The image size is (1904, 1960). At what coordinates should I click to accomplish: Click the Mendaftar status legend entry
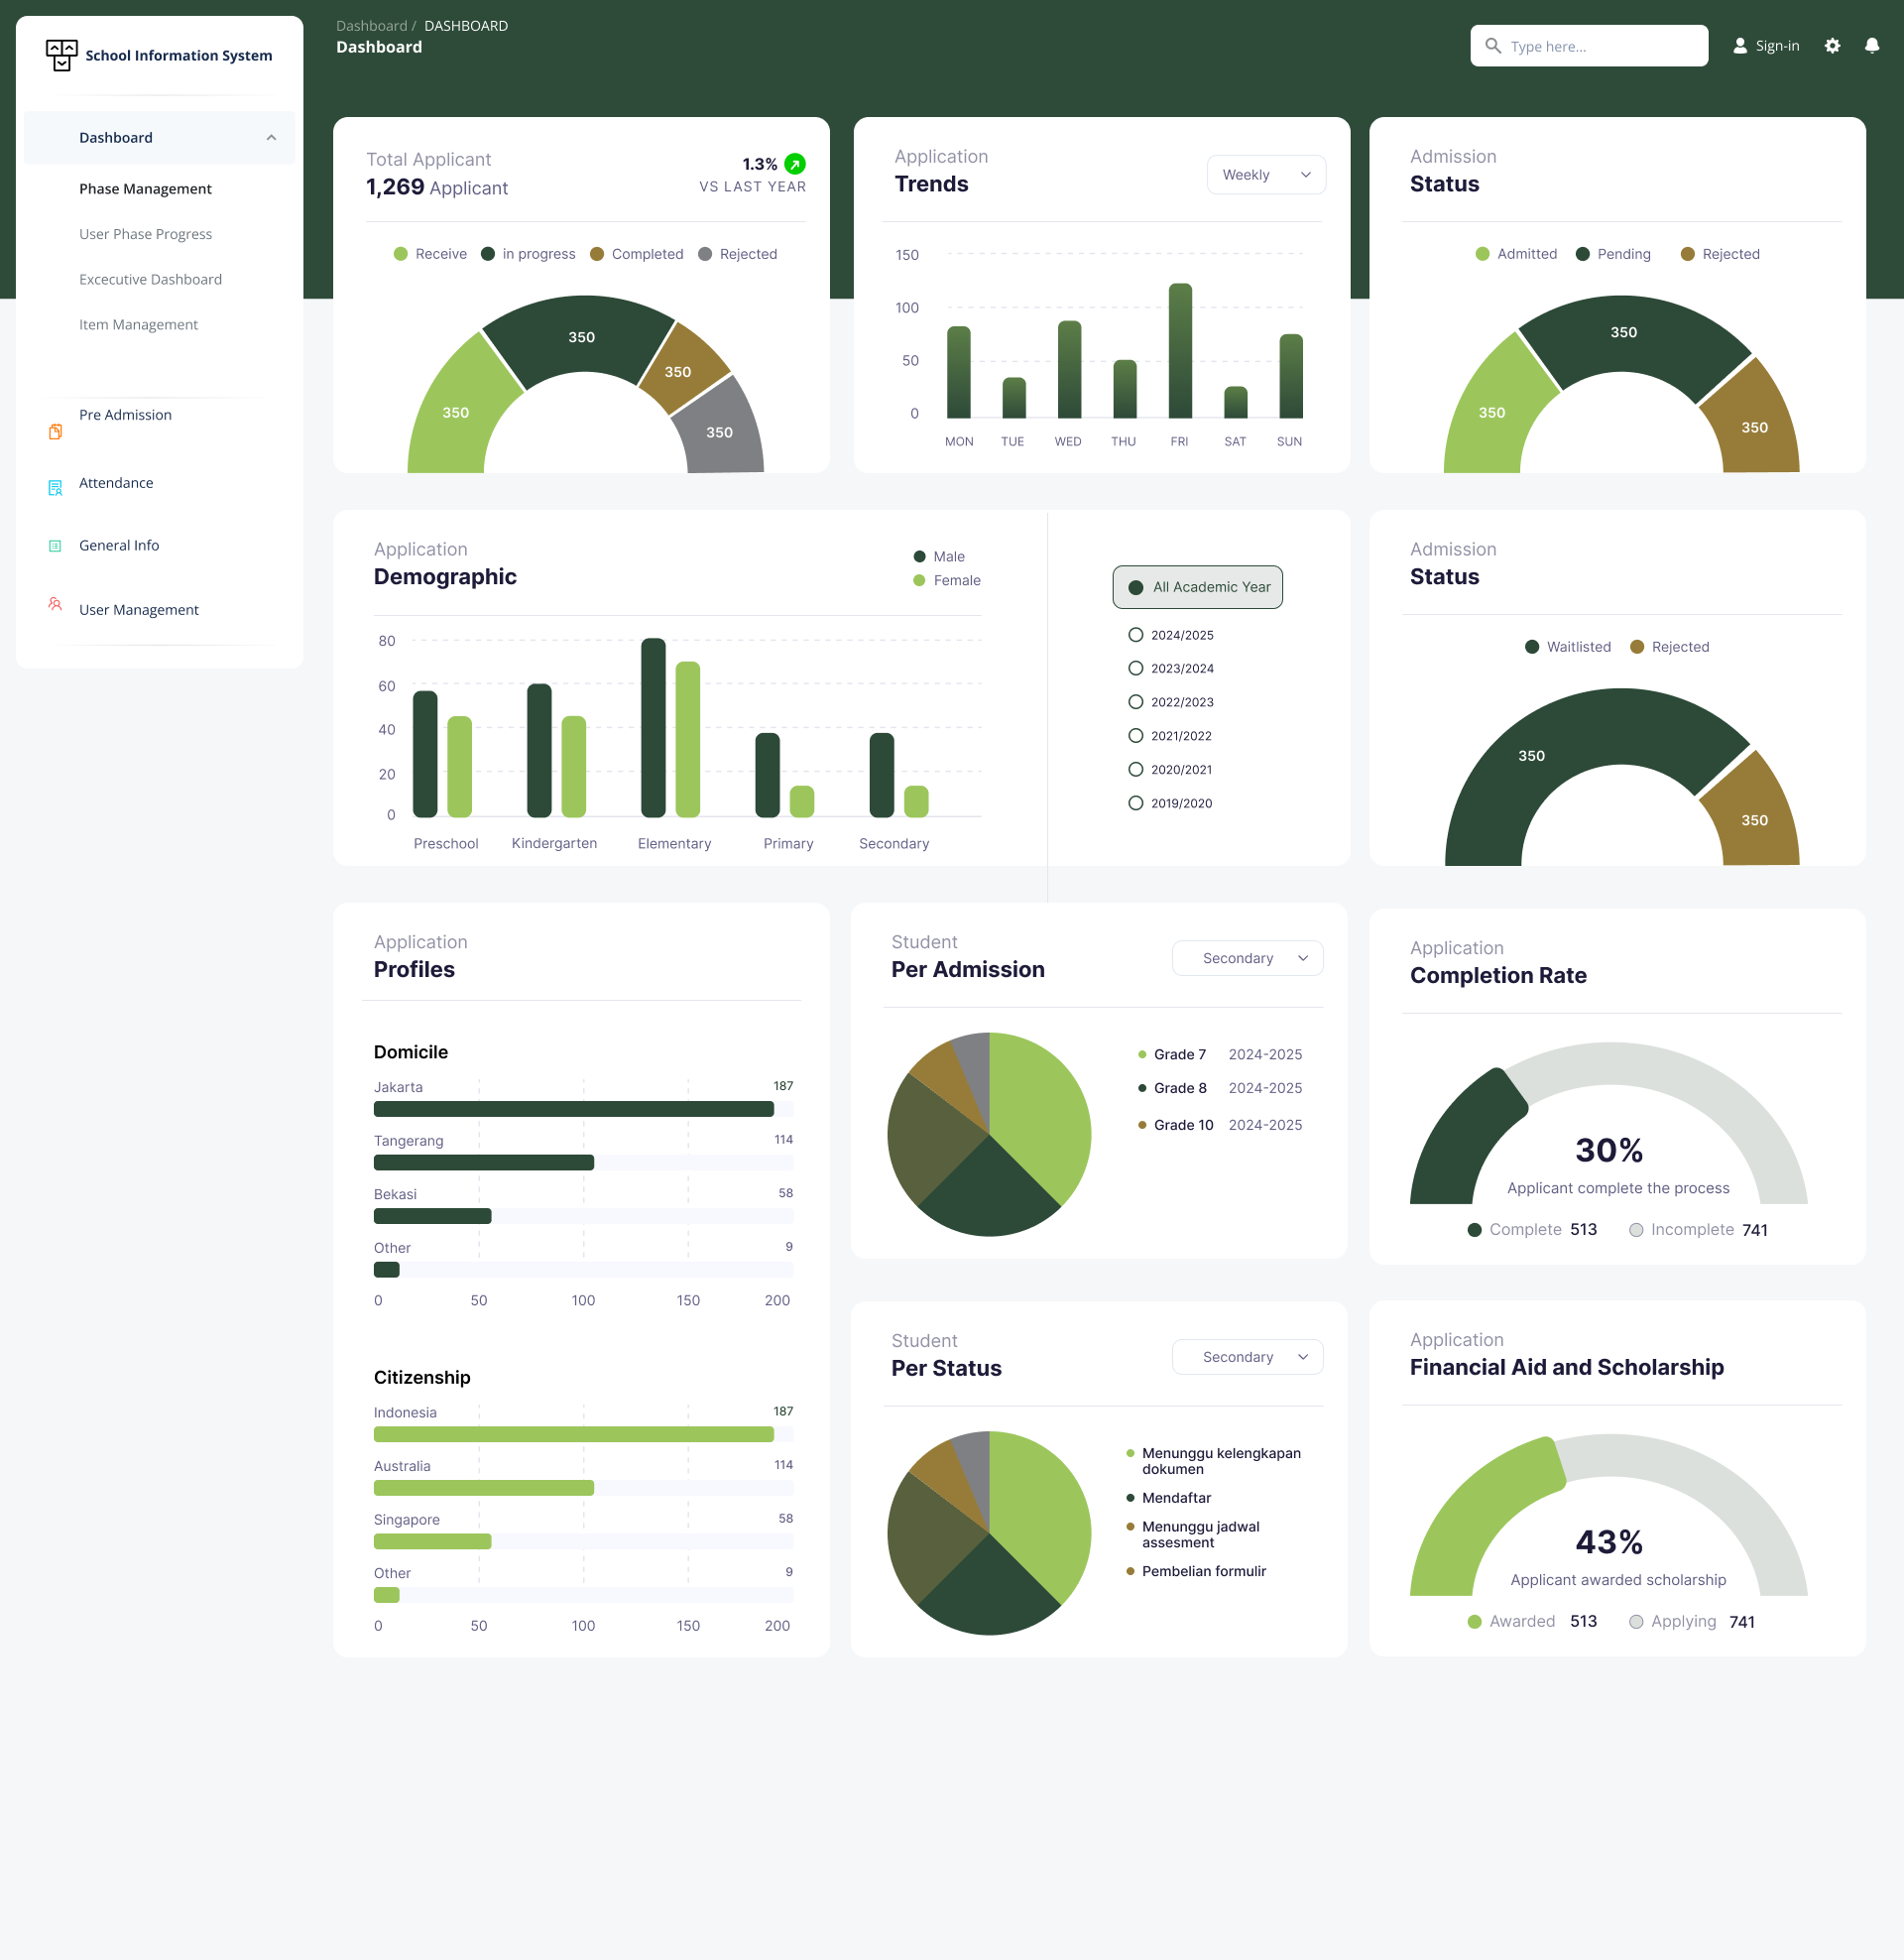tap(1168, 1498)
